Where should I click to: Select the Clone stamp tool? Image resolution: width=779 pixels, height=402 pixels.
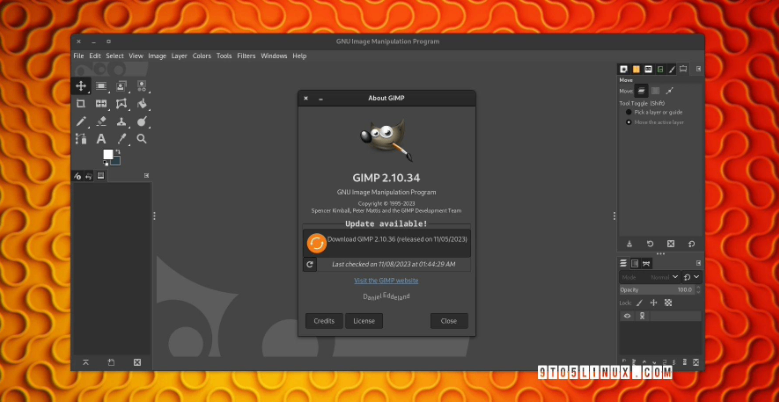point(121,121)
